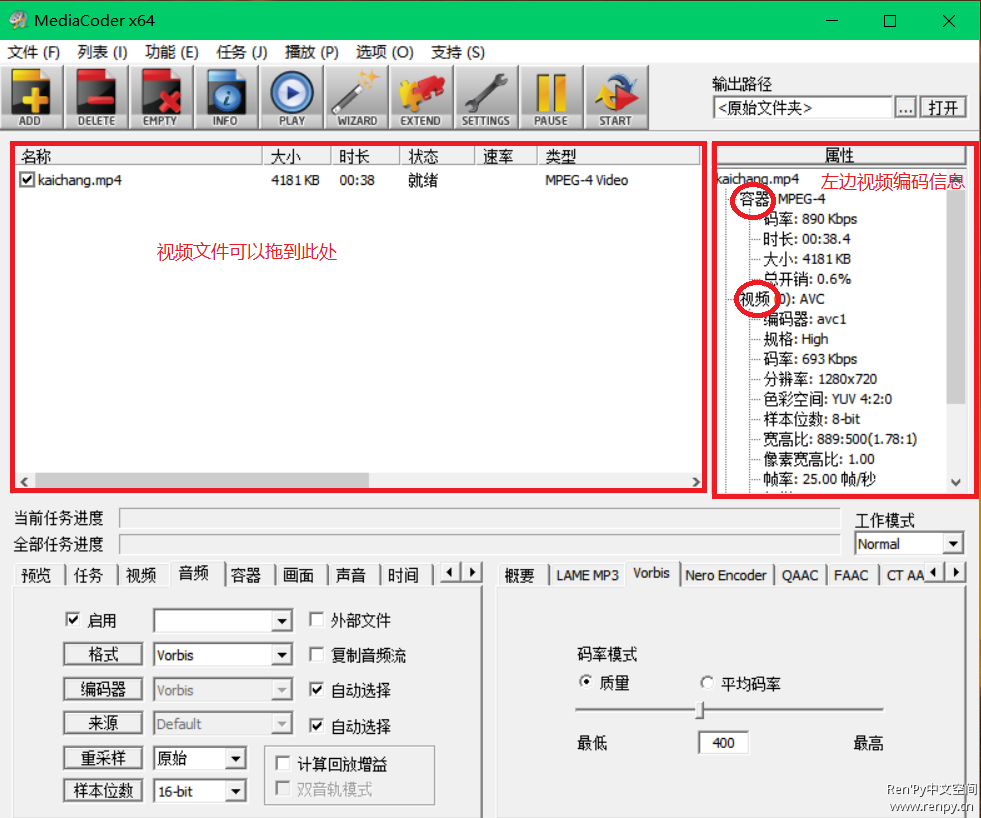The height and width of the screenshot is (818, 981).
Task: Click the DELETE toolbar icon
Action: click(x=96, y=98)
